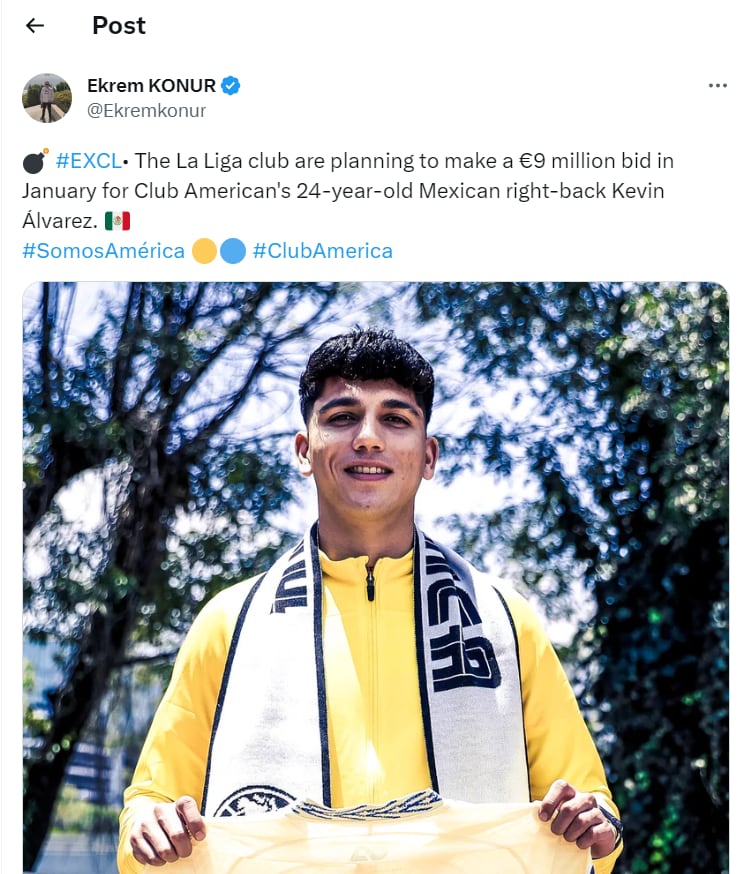The image size is (746, 874).
Task: Go back using the left arrow
Action: click(x=35, y=26)
